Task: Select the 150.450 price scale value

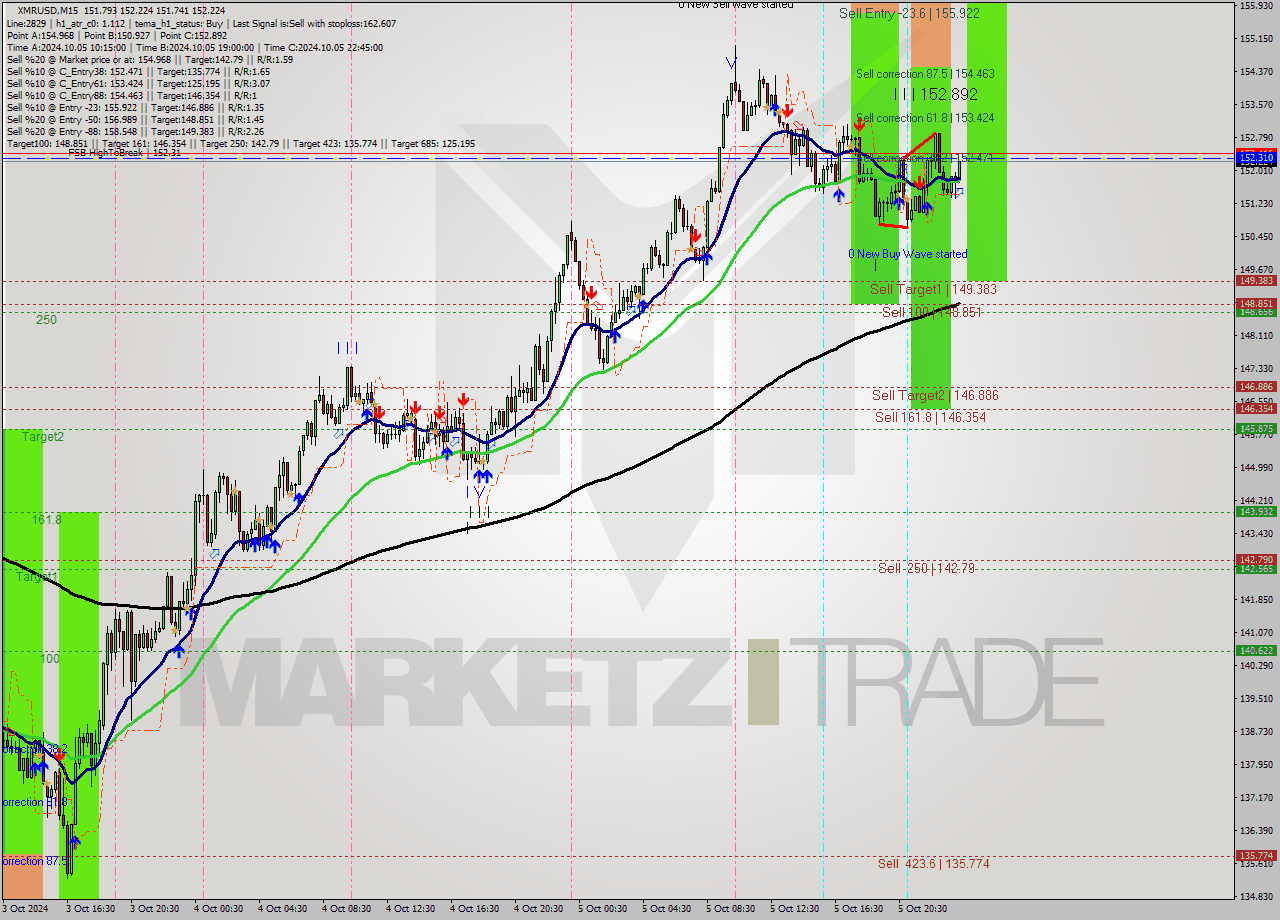Action: (x=1256, y=237)
